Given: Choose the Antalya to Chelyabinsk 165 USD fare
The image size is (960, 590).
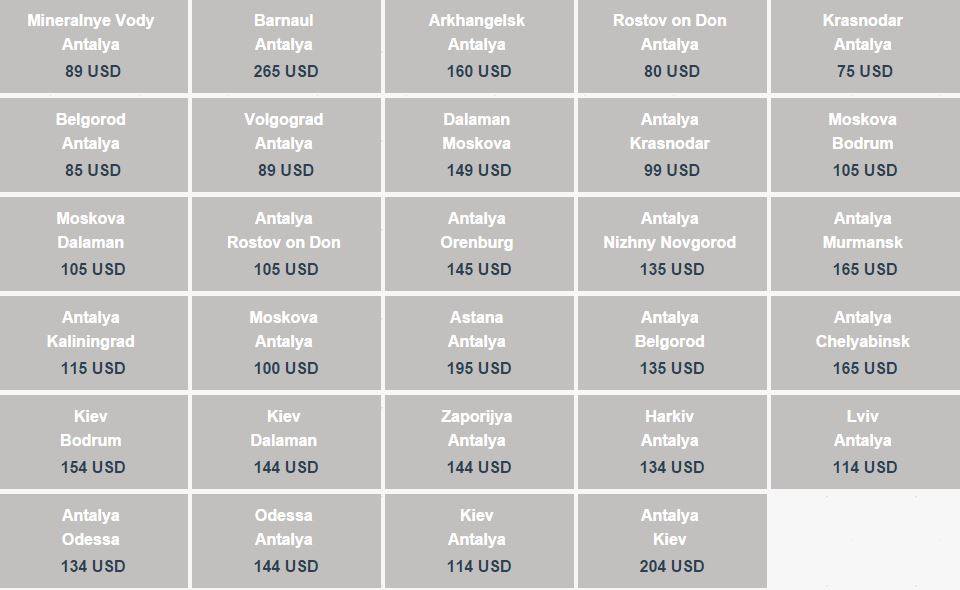Looking at the screenshot, I should [865, 343].
